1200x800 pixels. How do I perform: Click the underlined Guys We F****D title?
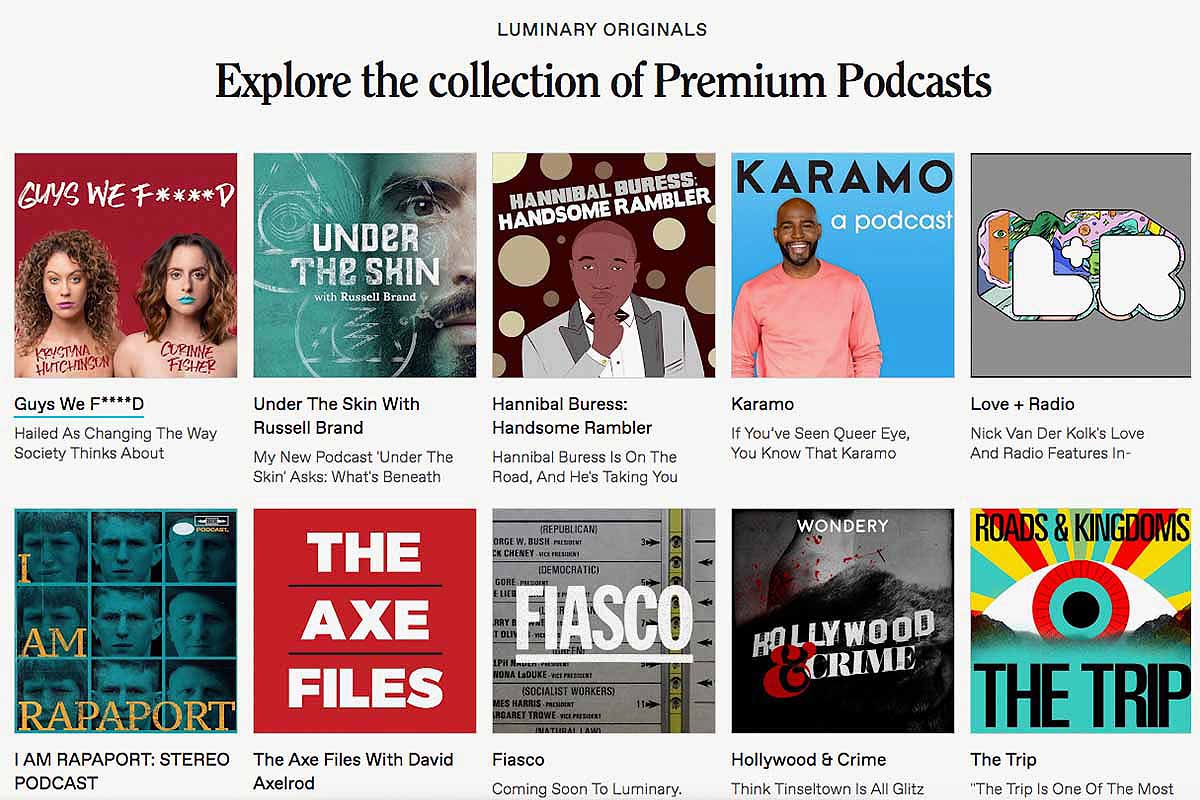point(79,404)
